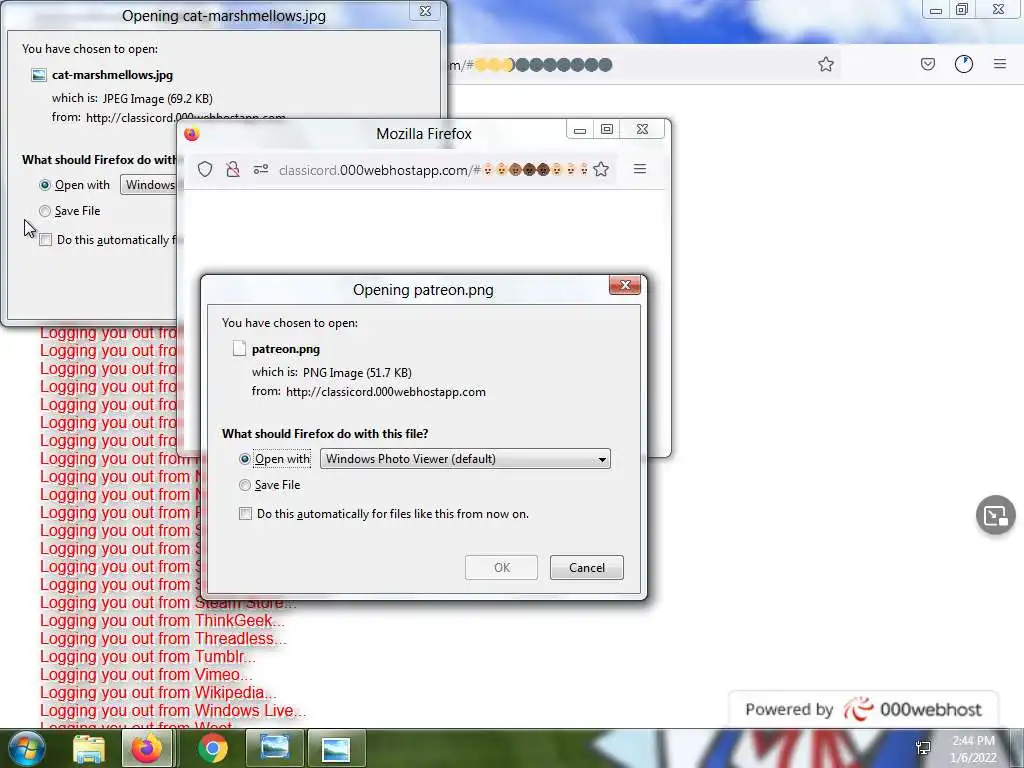Image resolution: width=1024 pixels, height=768 pixels.
Task: Open first photo viewer taskbar item
Action: [x=274, y=748]
